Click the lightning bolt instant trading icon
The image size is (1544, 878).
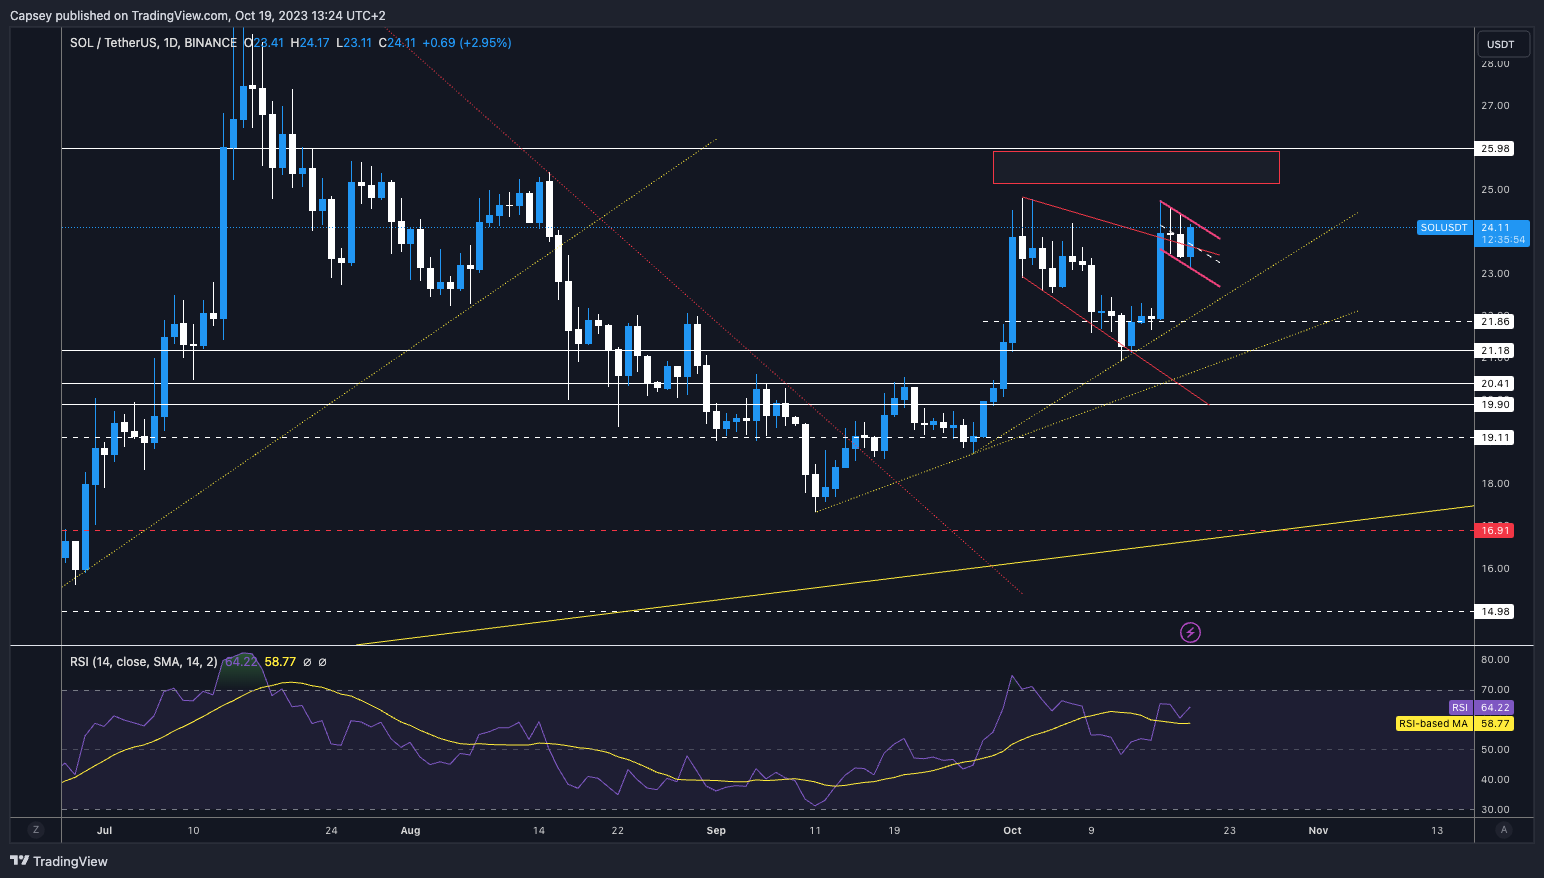pyautogui.click(x=1190, y=632)
